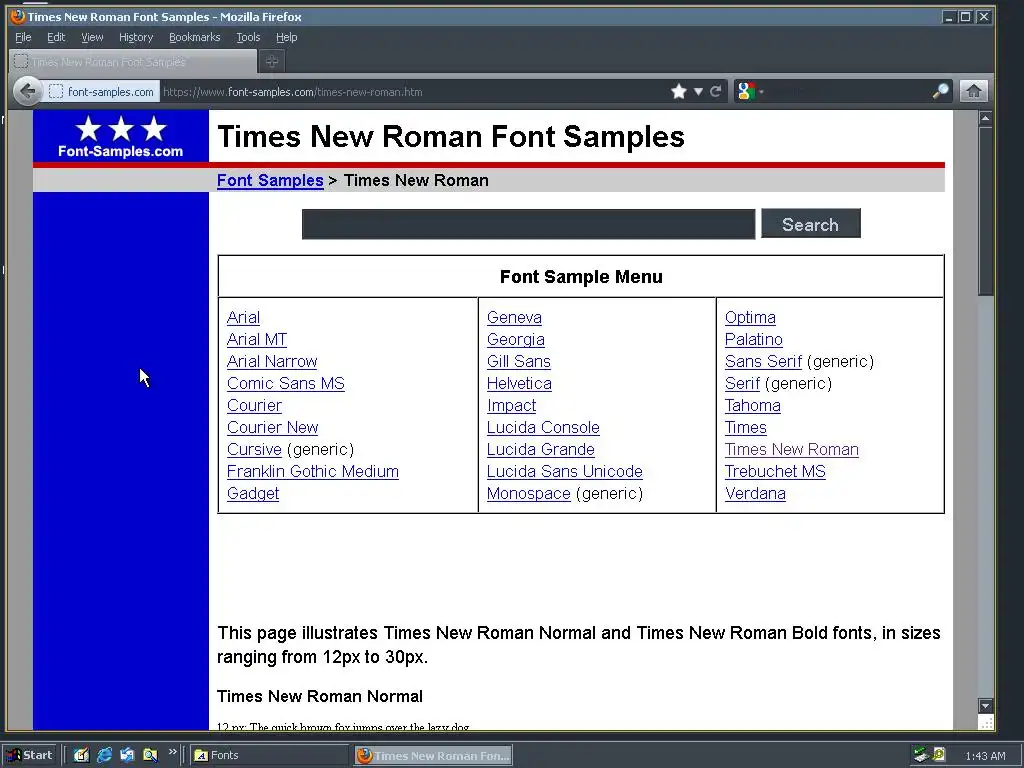Image resolution: width=1024 pixels, height=768 pixels.
Task: Click the vertical scrollbar thumb
Action: click(985, 211)
